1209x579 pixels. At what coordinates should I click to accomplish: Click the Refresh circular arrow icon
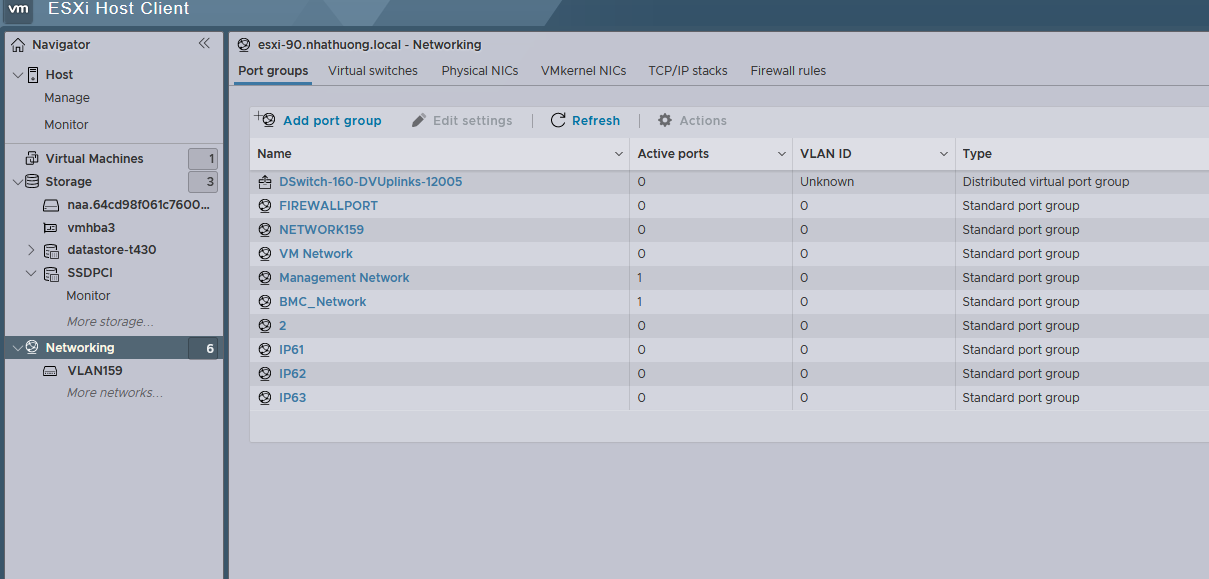click(558, 120)
